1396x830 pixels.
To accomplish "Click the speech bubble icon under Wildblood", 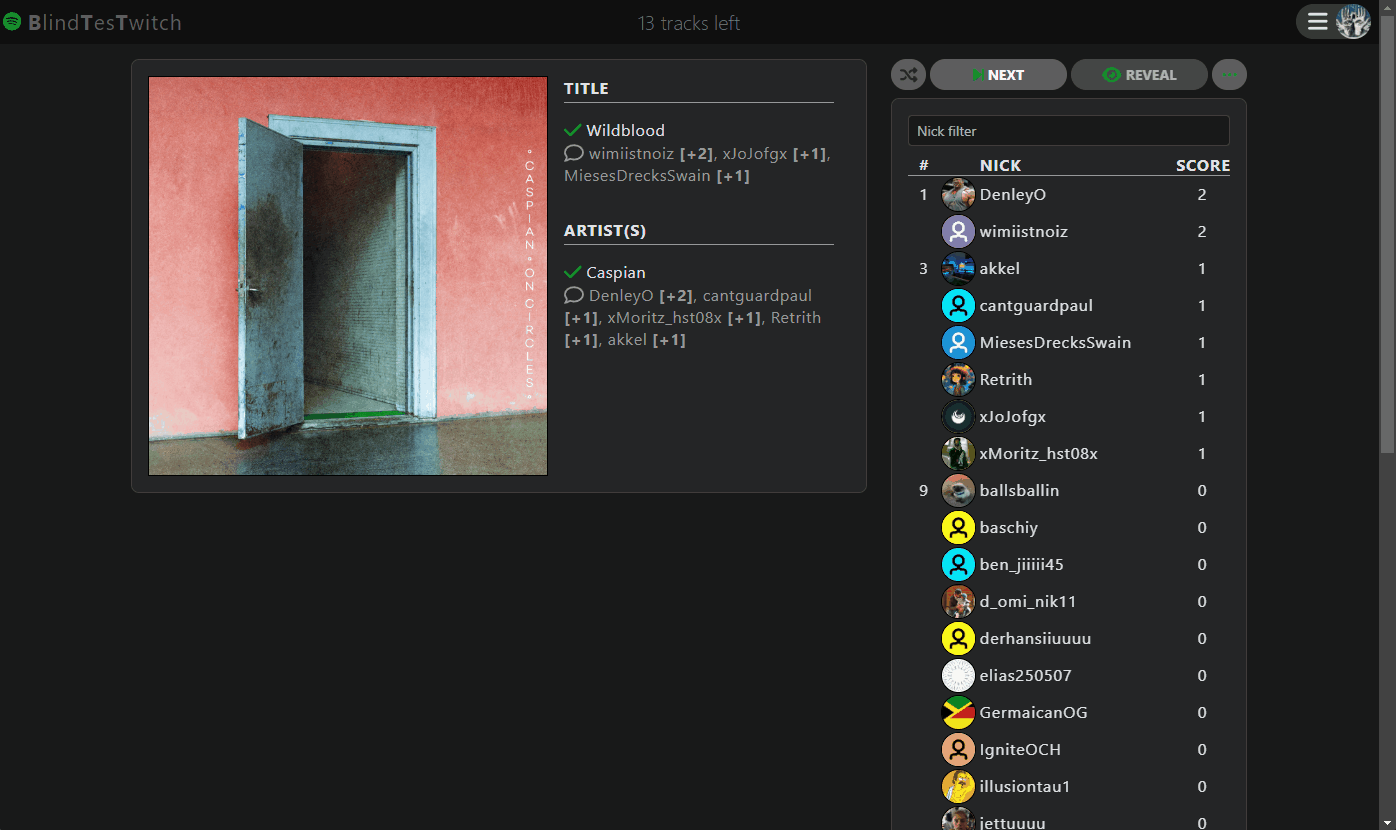I will tap(574, 154).
